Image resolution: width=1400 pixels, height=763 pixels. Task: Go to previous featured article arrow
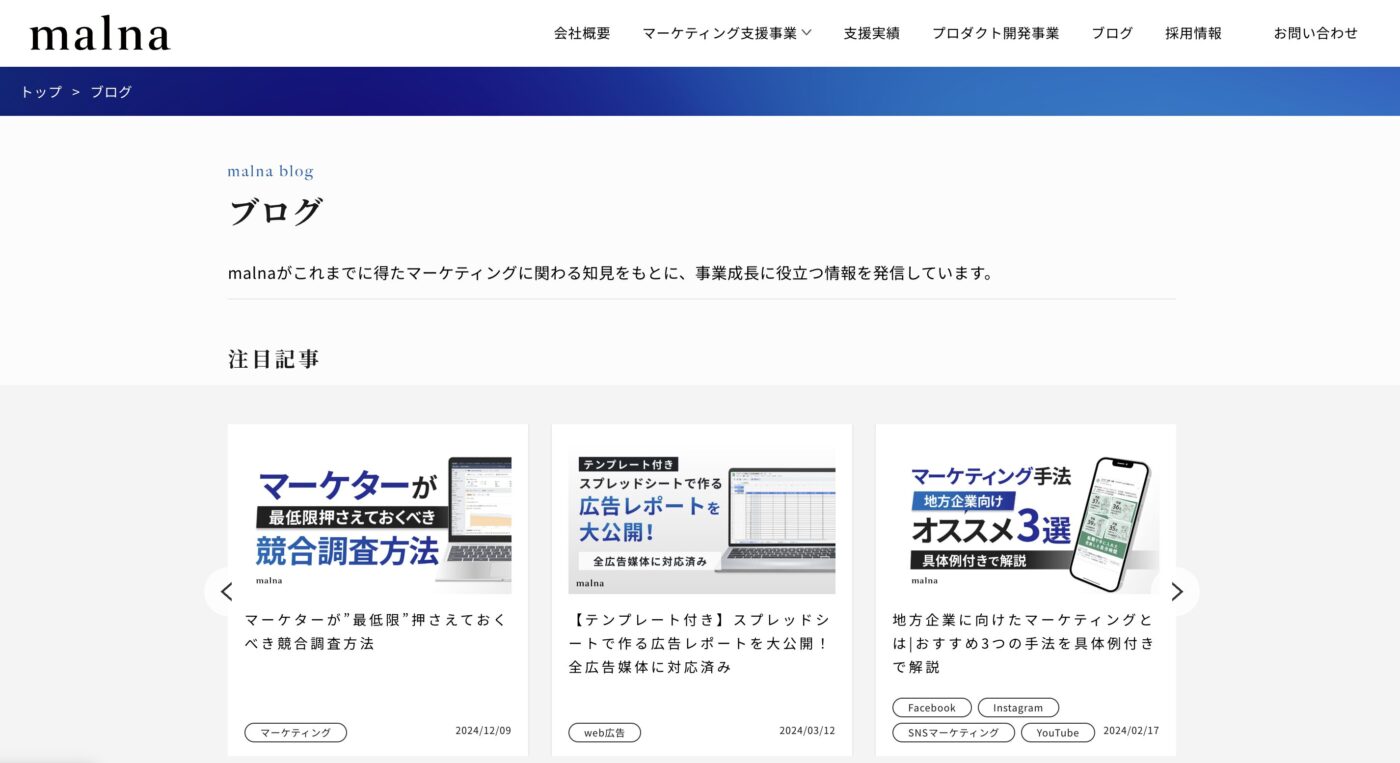click(227, 591)
